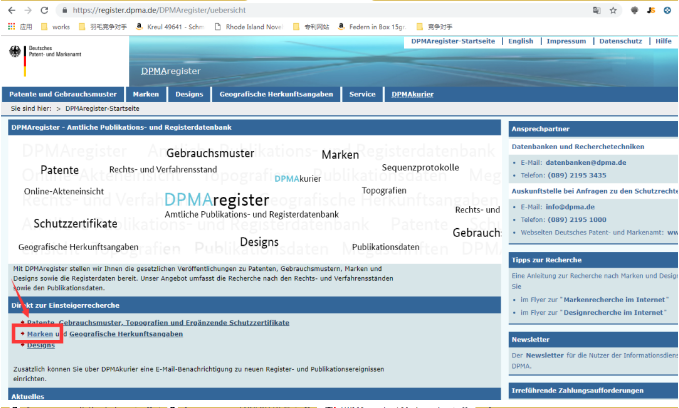Email info@dpma.de link
This screenshot has width=679, height=408.
(570, 207)
